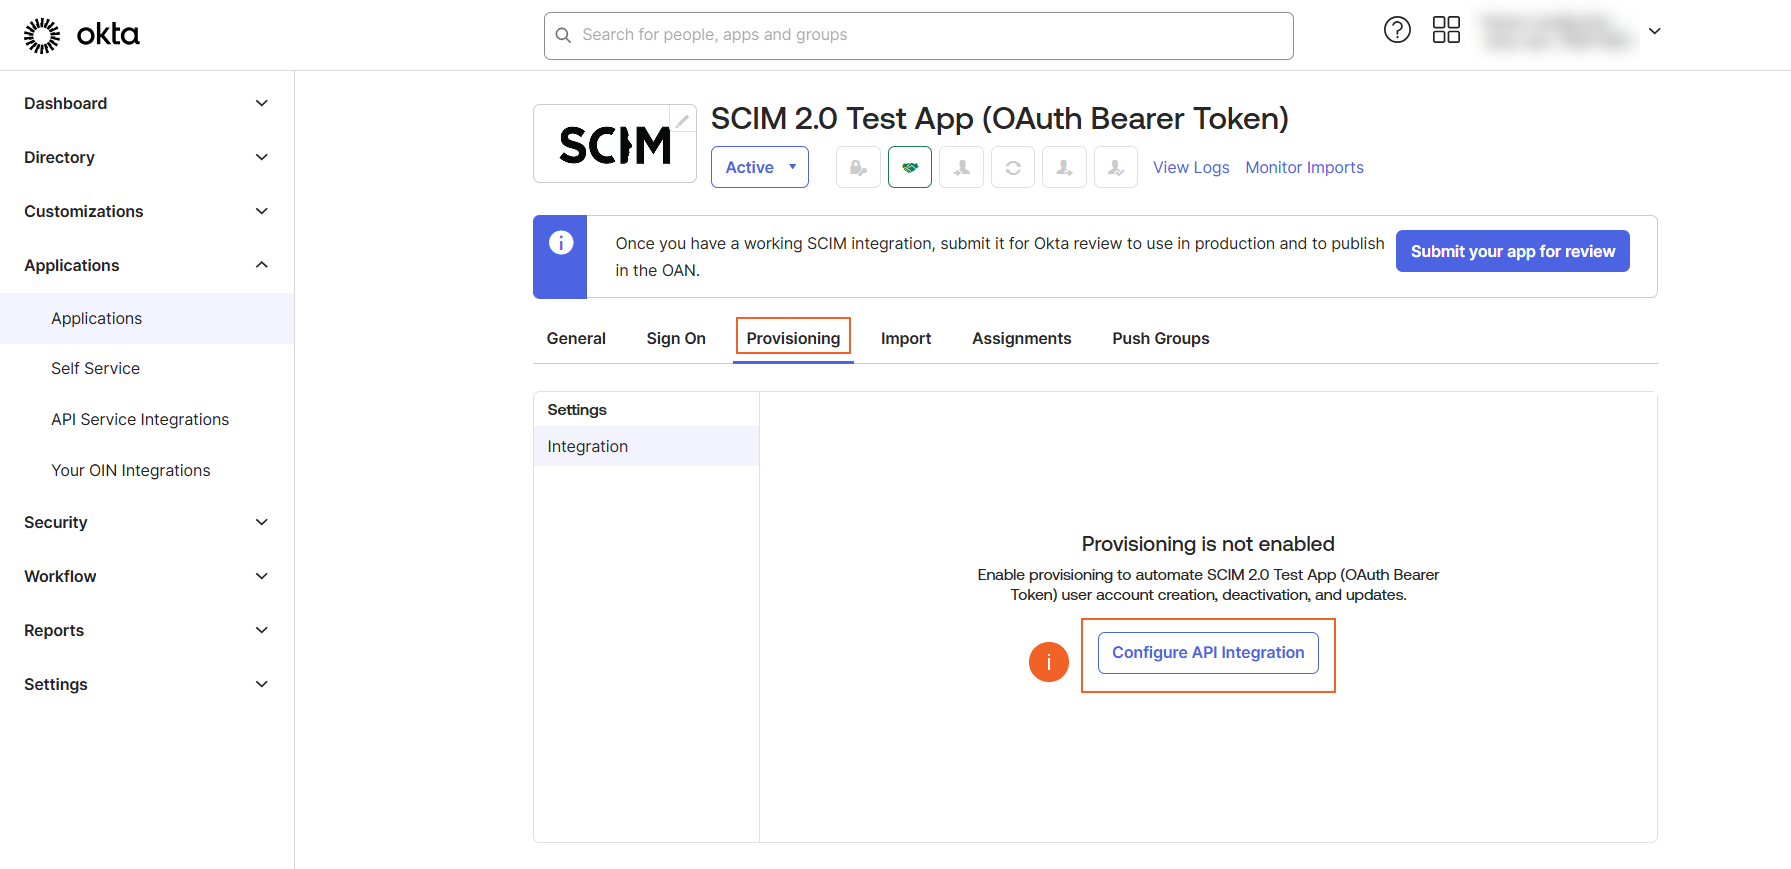Open the help question mark icon
This screenshot has height=869, width=1791.
(1396, 30)
